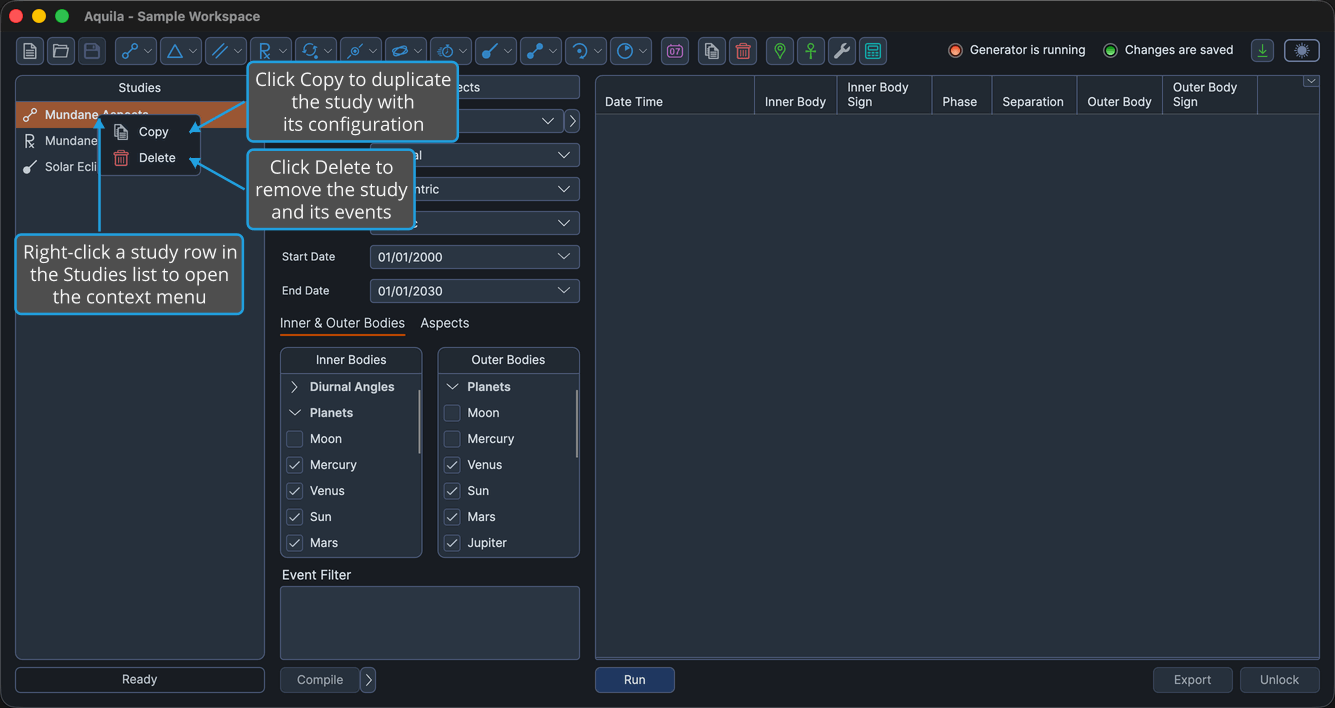The image size is (1335, 708).
Task: Click the copy study toolbar icon
Action: click(712, 51)
